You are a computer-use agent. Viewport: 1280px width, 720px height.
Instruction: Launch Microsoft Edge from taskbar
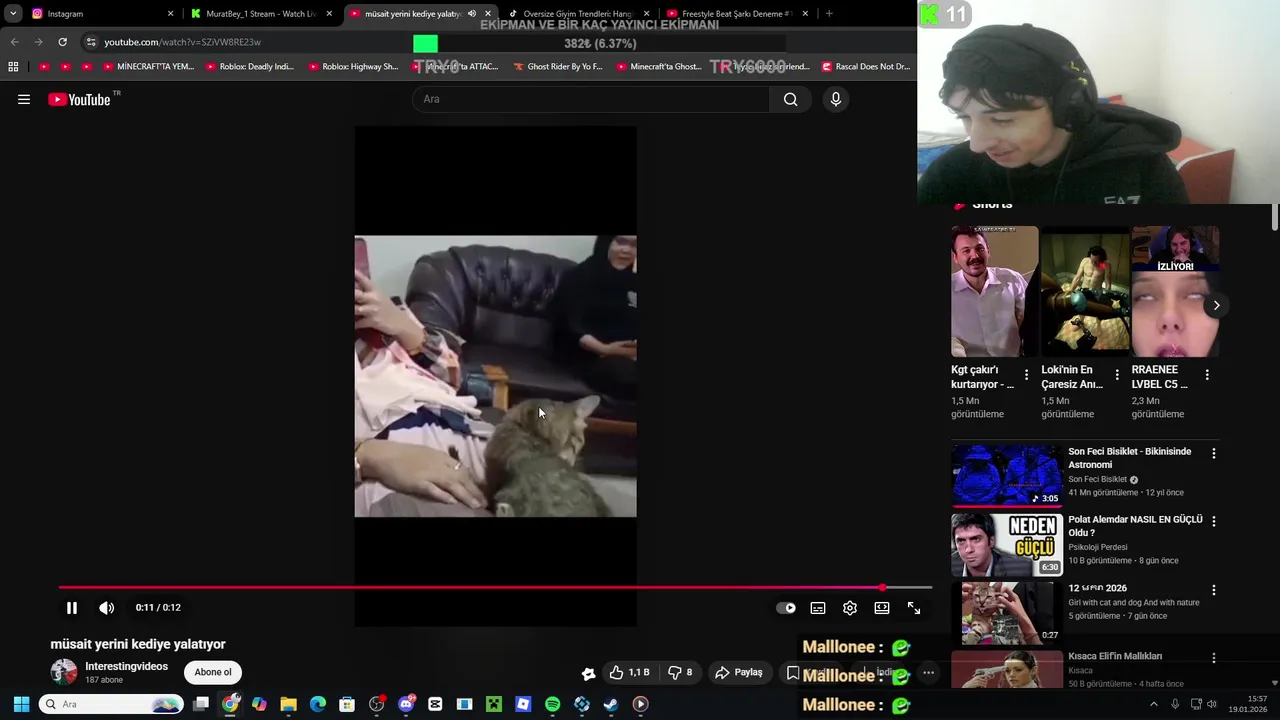(318, 704)
